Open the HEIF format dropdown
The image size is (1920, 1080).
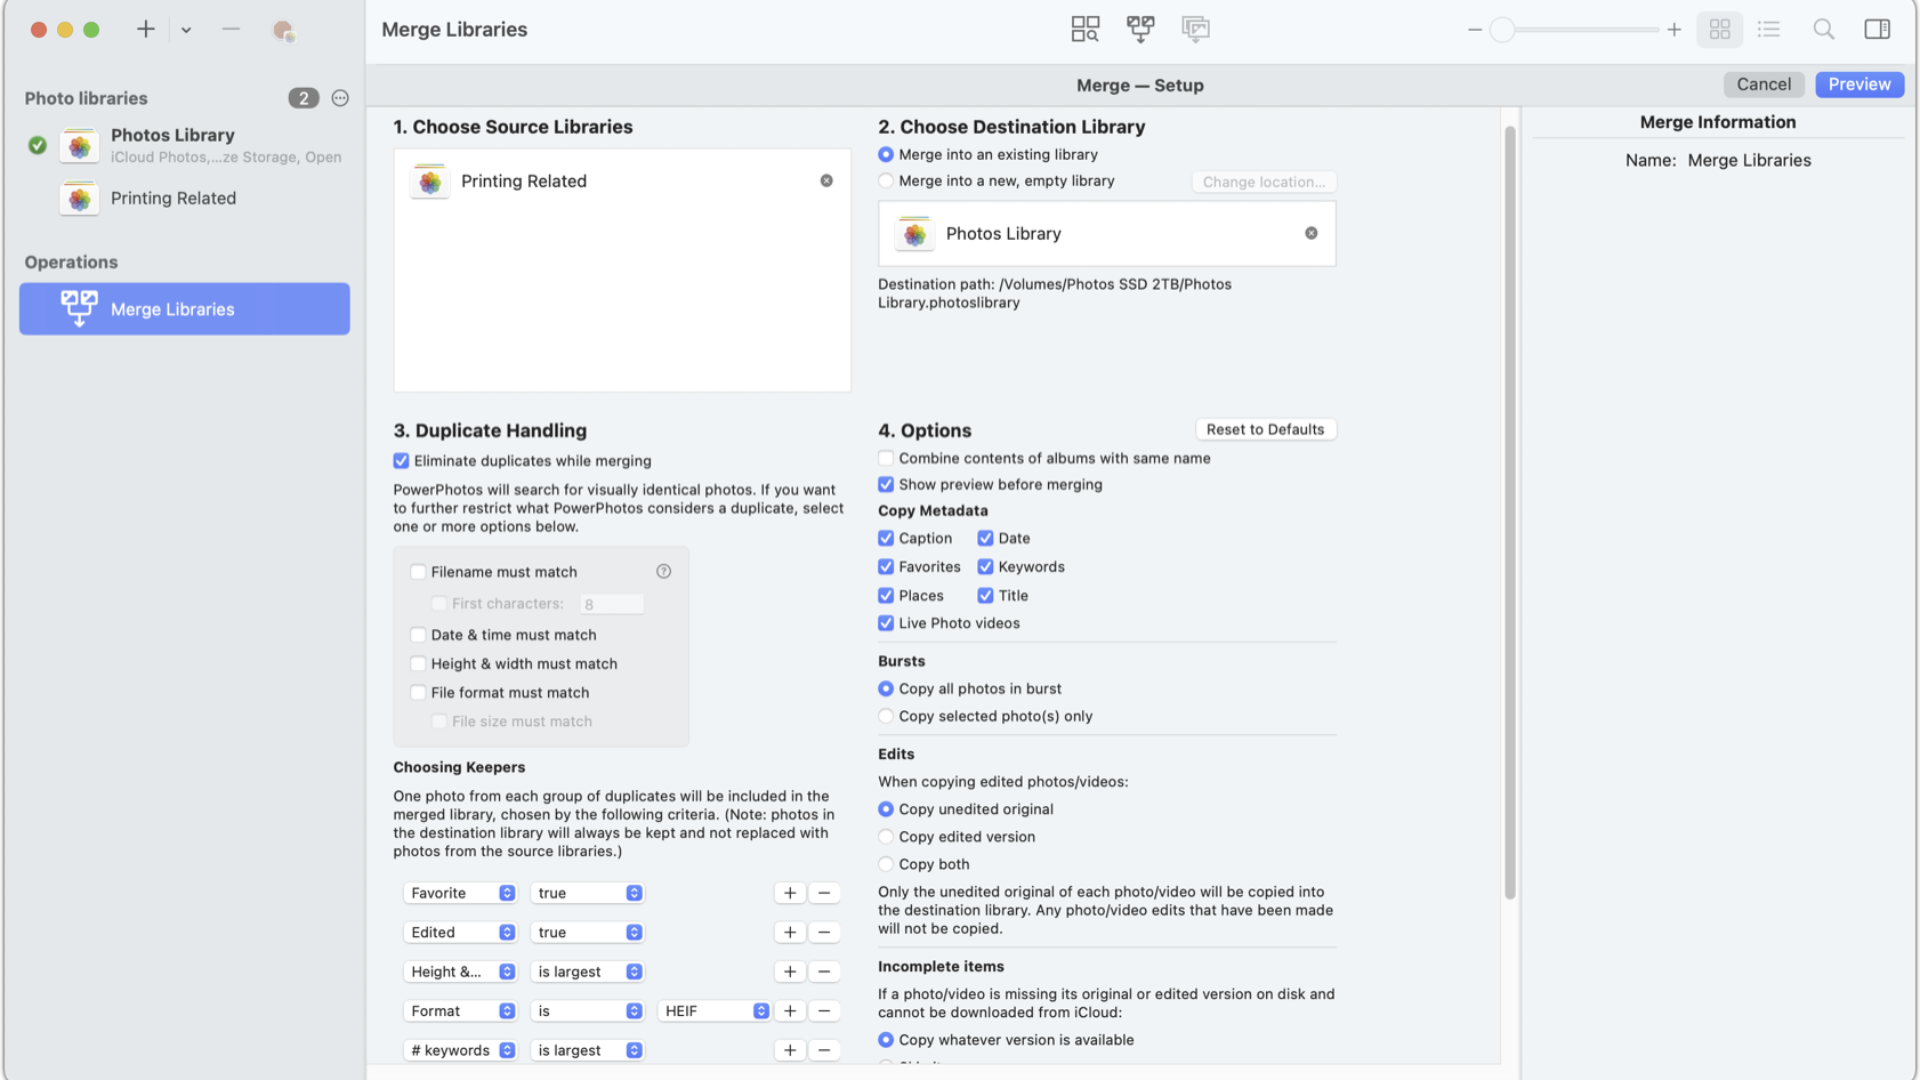pyautogui.click(x=714, y=1011)
